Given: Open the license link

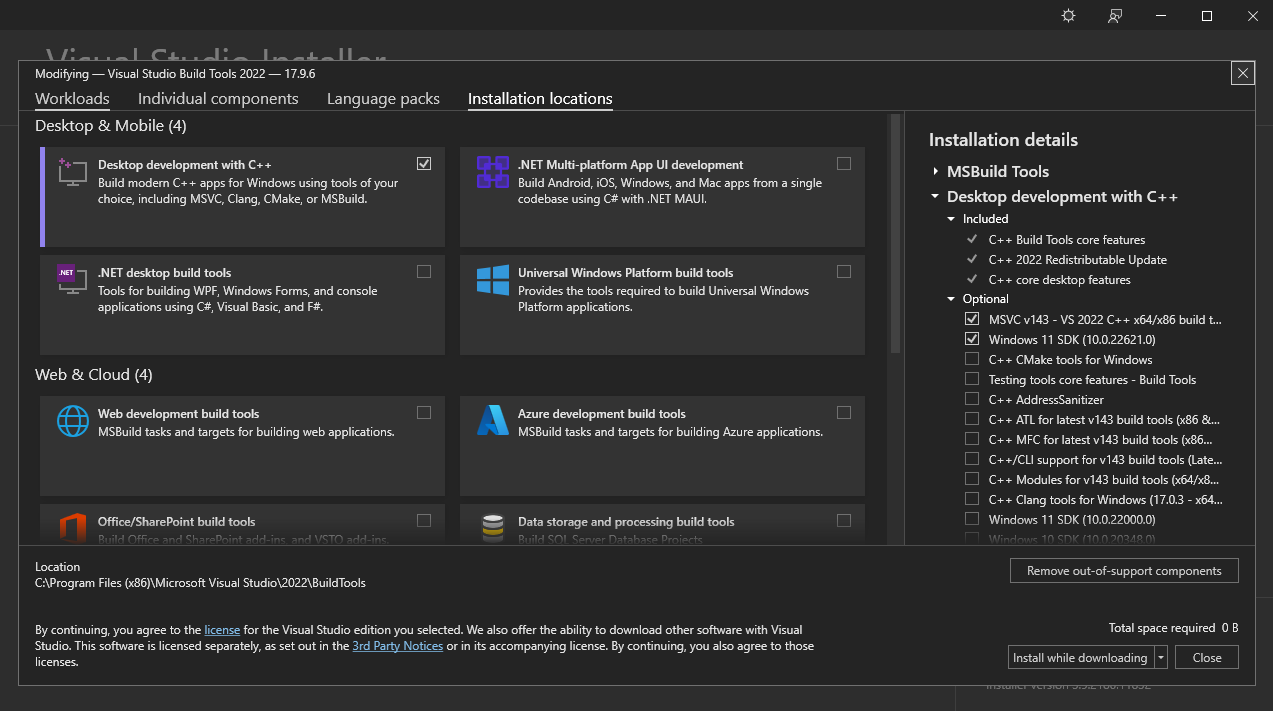Looking at the screenshot, I should click(x=222, y=630).
